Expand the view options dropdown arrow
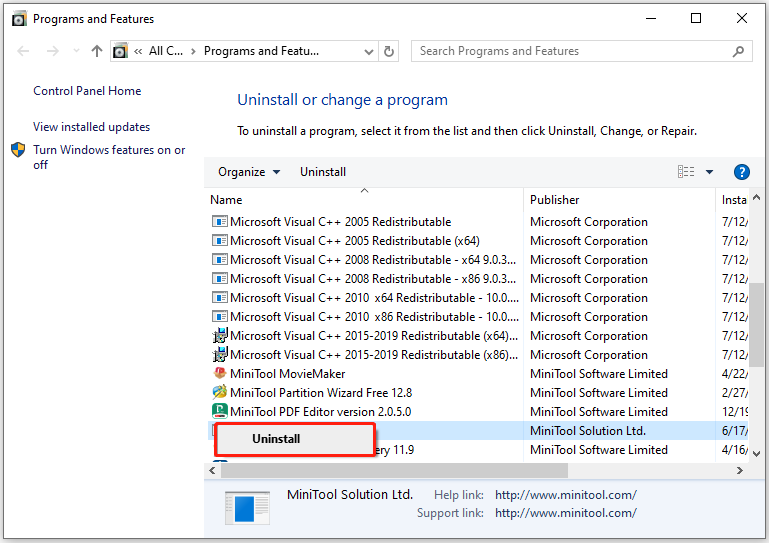 point(709,172)
